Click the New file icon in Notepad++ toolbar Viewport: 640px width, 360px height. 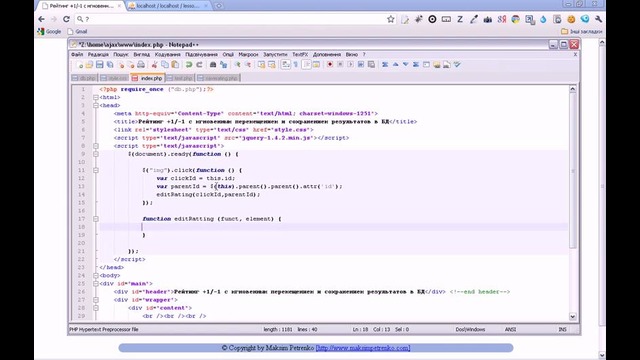pos(80,65)
